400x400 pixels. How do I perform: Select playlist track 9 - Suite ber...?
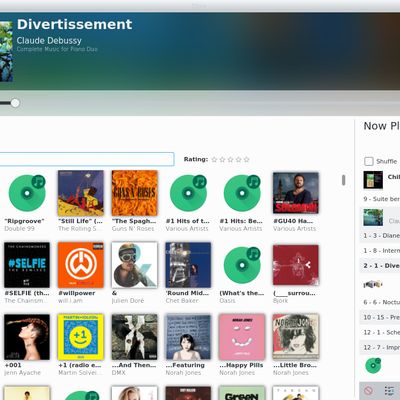381,199
